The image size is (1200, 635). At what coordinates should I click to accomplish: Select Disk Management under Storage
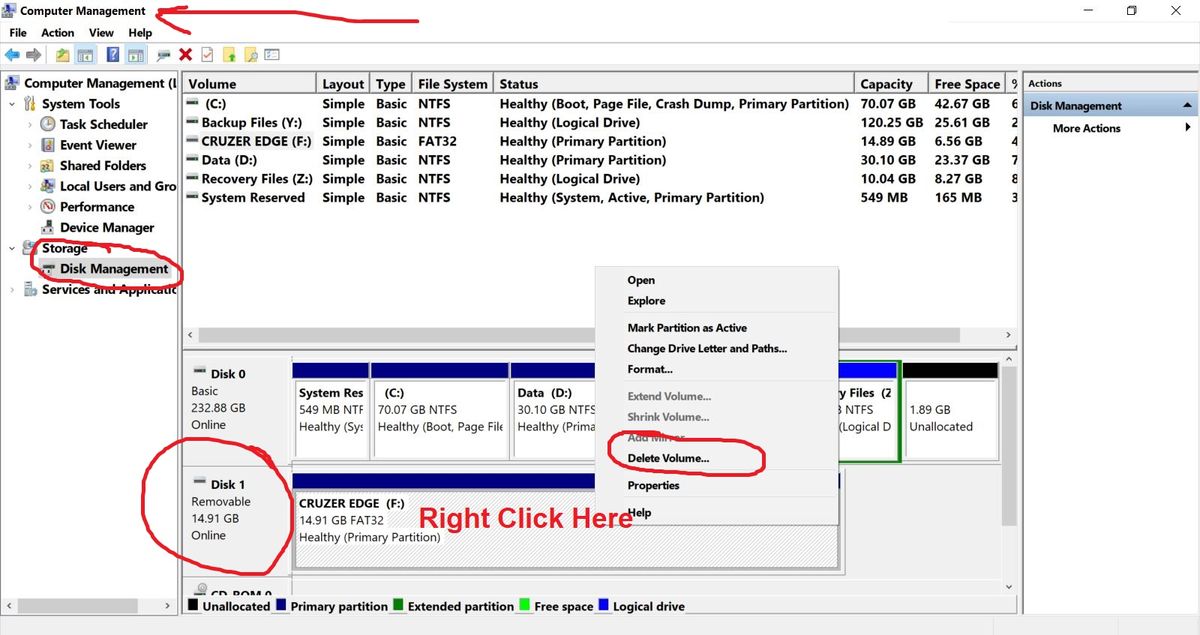pos(113,269)
